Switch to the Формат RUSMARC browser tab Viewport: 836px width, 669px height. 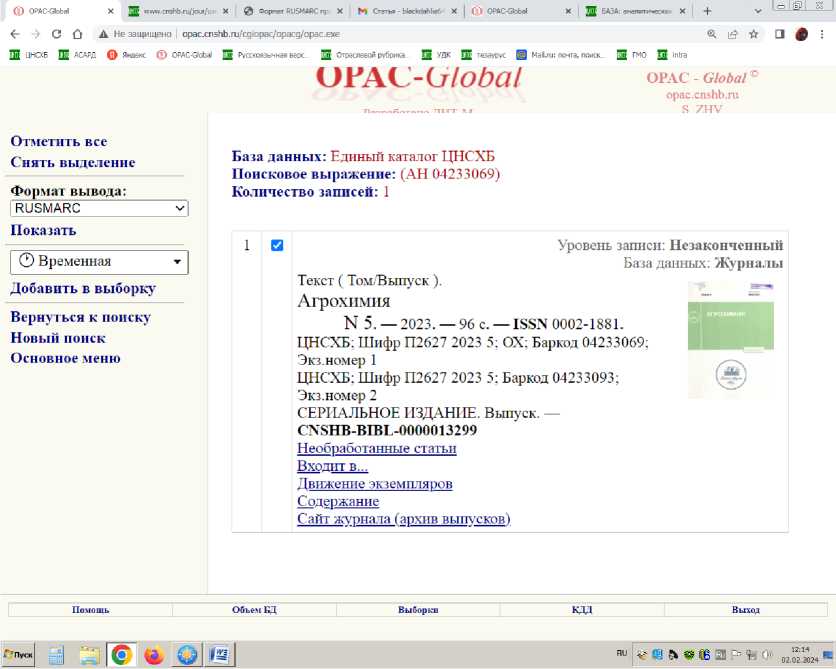tap(294, 11)
